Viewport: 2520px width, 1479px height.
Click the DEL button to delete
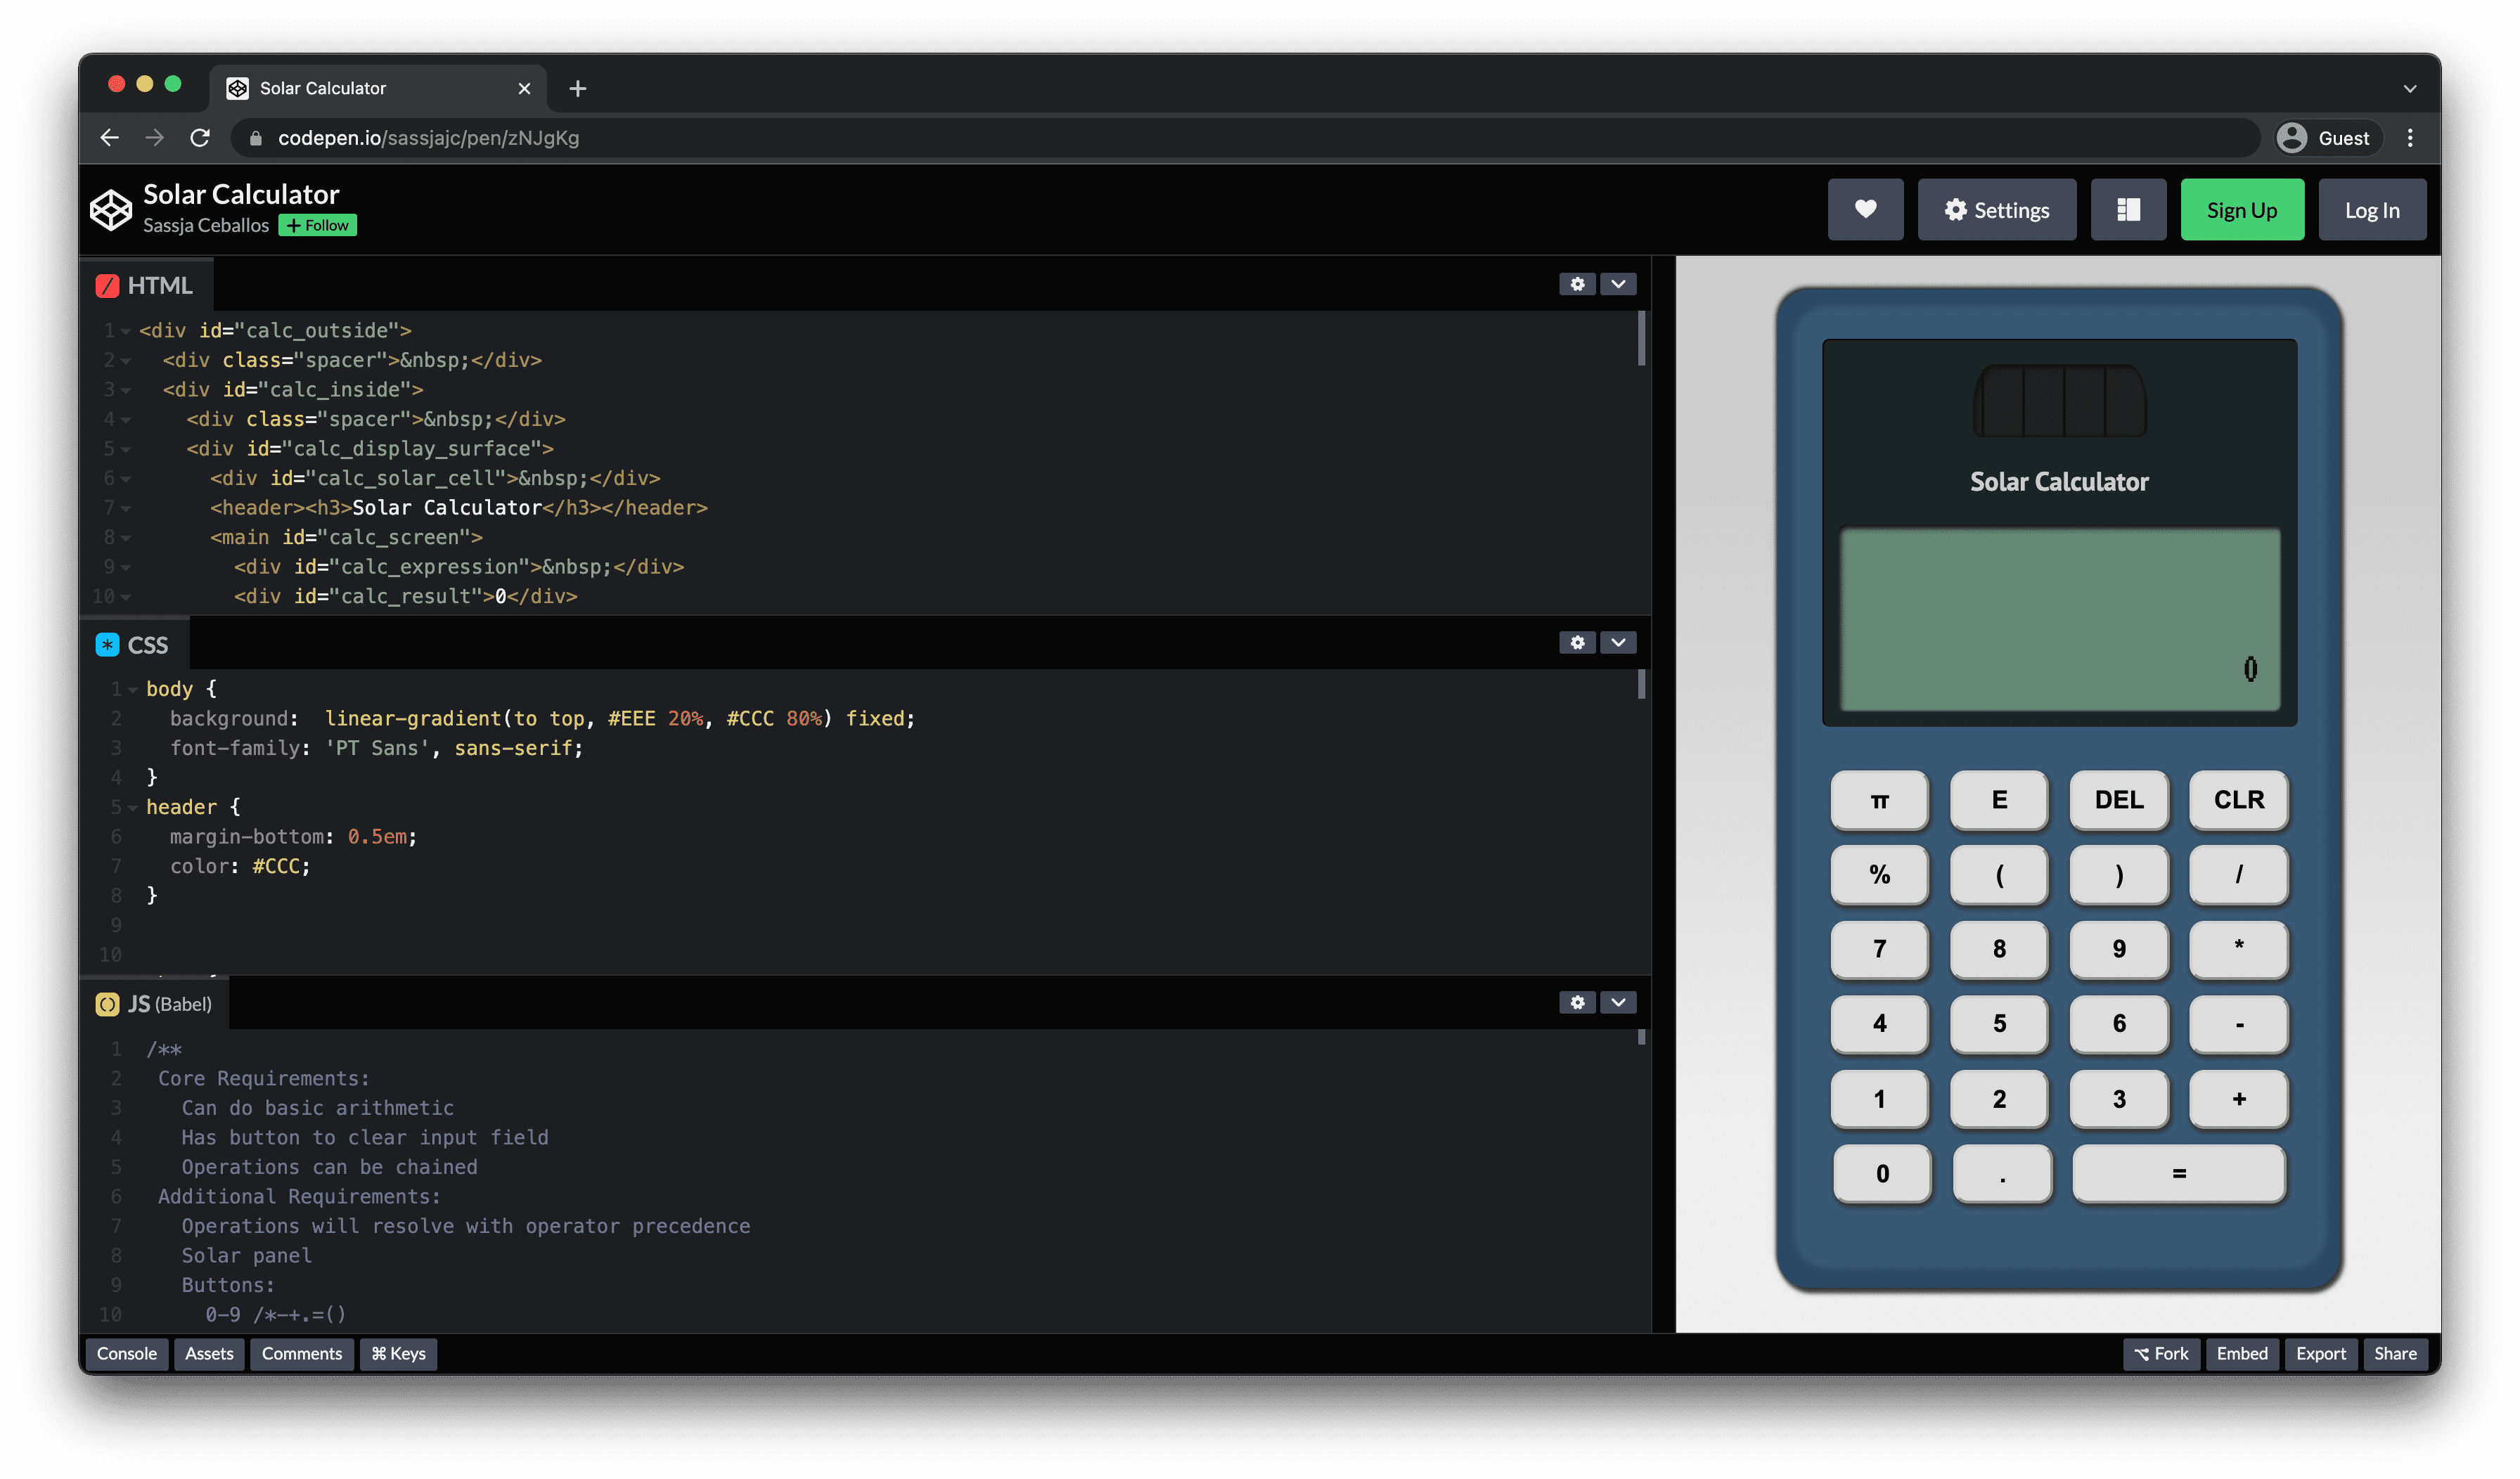2116,799
